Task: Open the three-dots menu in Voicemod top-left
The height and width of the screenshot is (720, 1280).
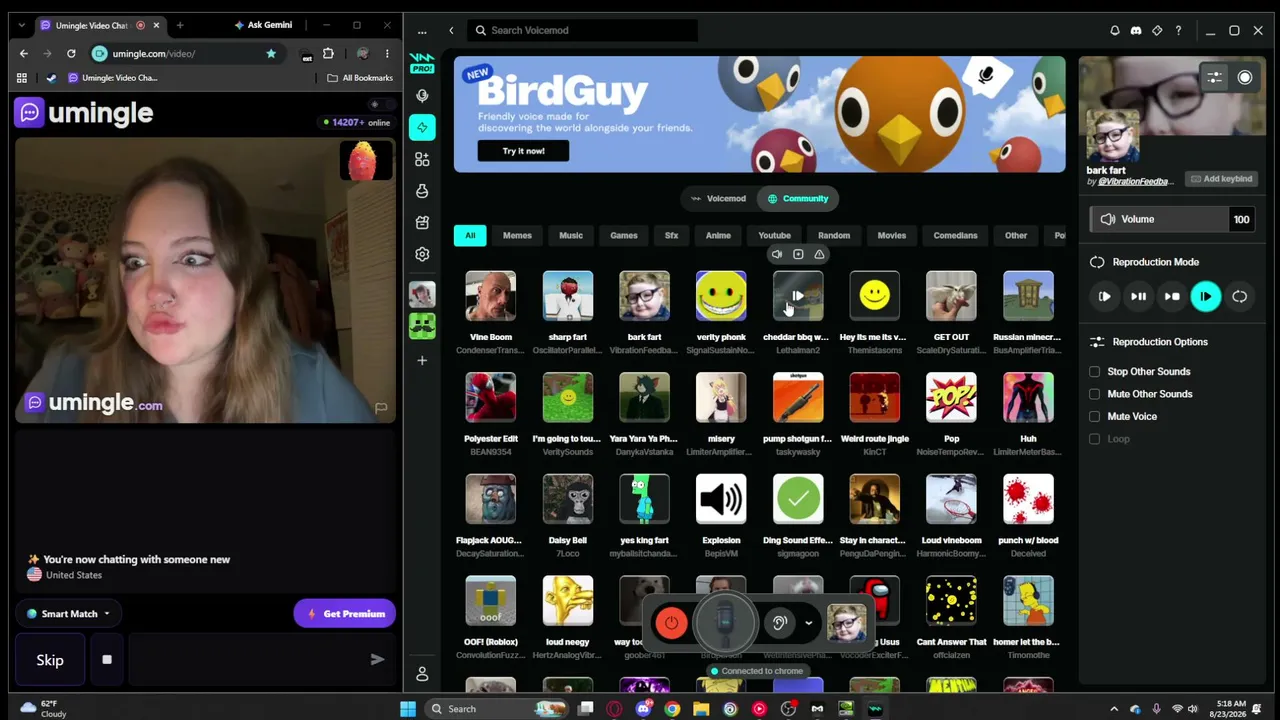Action: click(x=422, y=31)
